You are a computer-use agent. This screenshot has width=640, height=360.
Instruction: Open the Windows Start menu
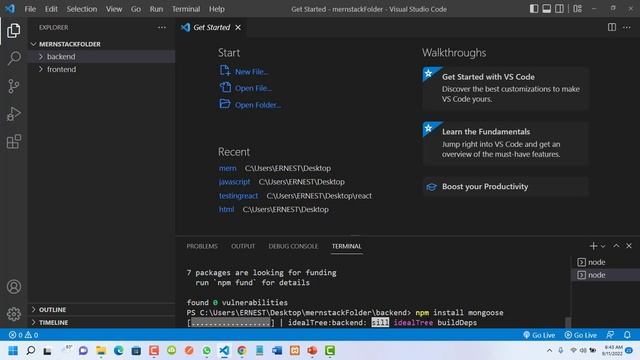(x=13, y=351)
